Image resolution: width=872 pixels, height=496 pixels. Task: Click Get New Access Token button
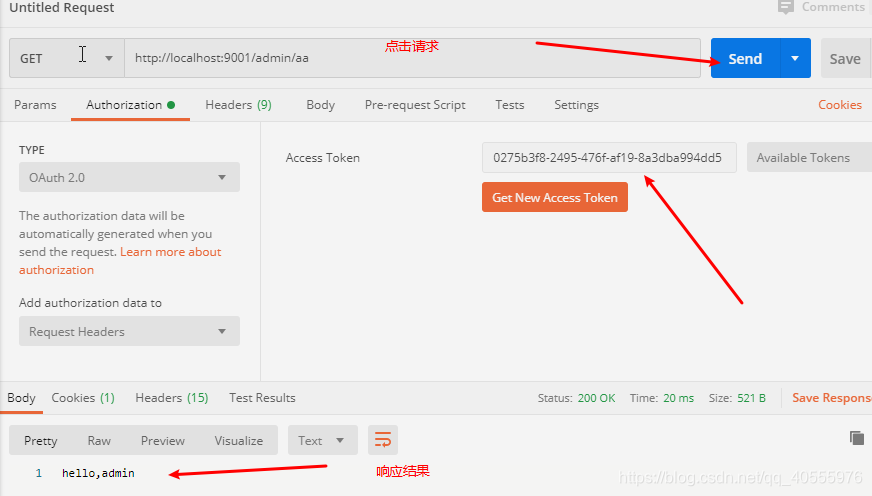point(554,197)
